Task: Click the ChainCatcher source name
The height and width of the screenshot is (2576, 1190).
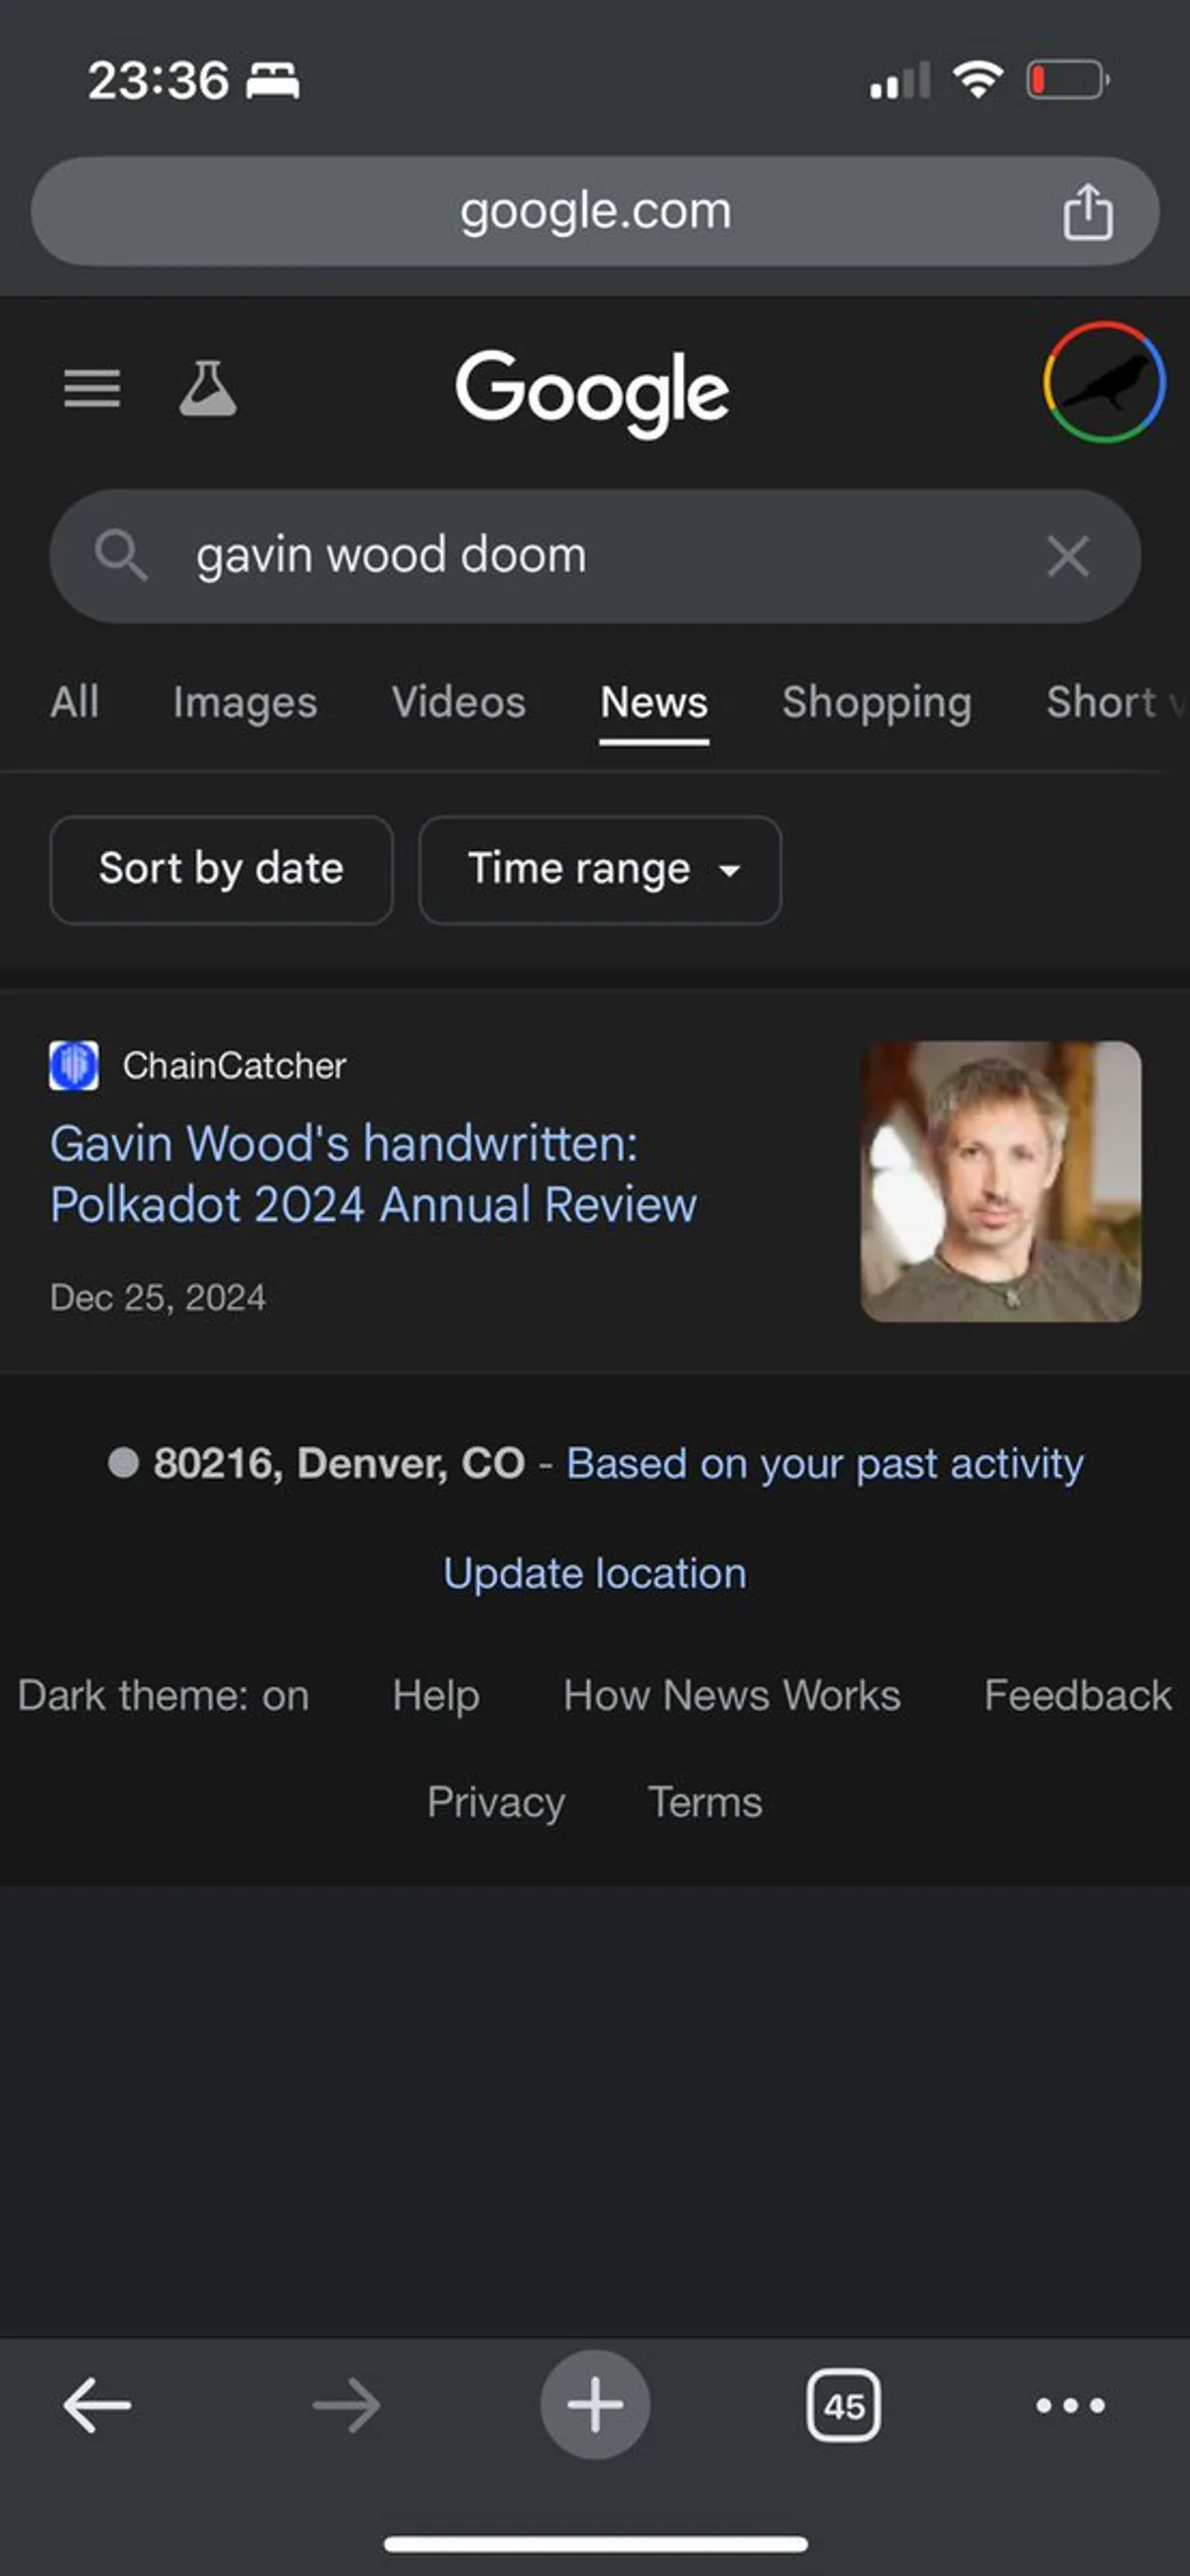Action: coord(234,1065)
